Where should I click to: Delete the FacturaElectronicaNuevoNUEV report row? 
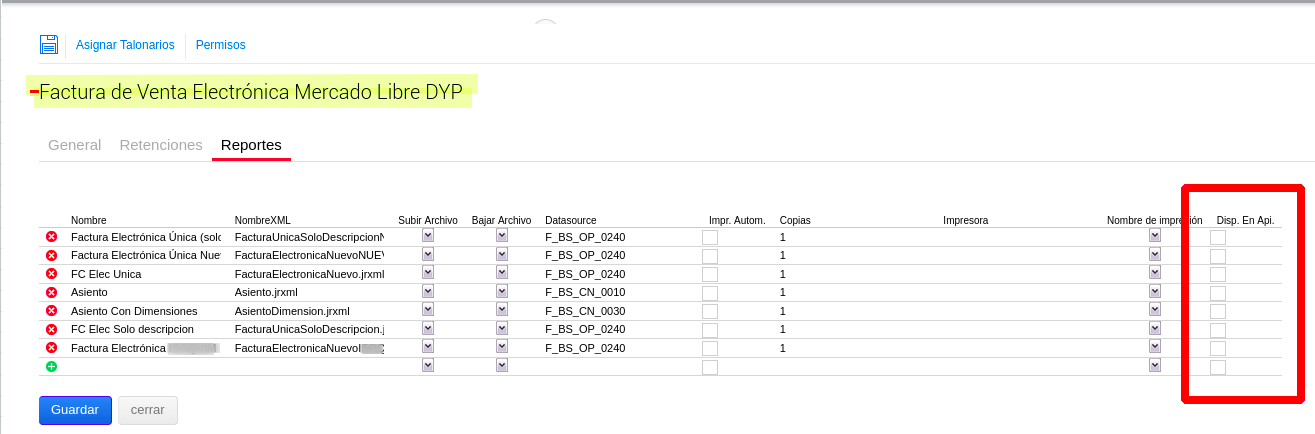(51, 255)
